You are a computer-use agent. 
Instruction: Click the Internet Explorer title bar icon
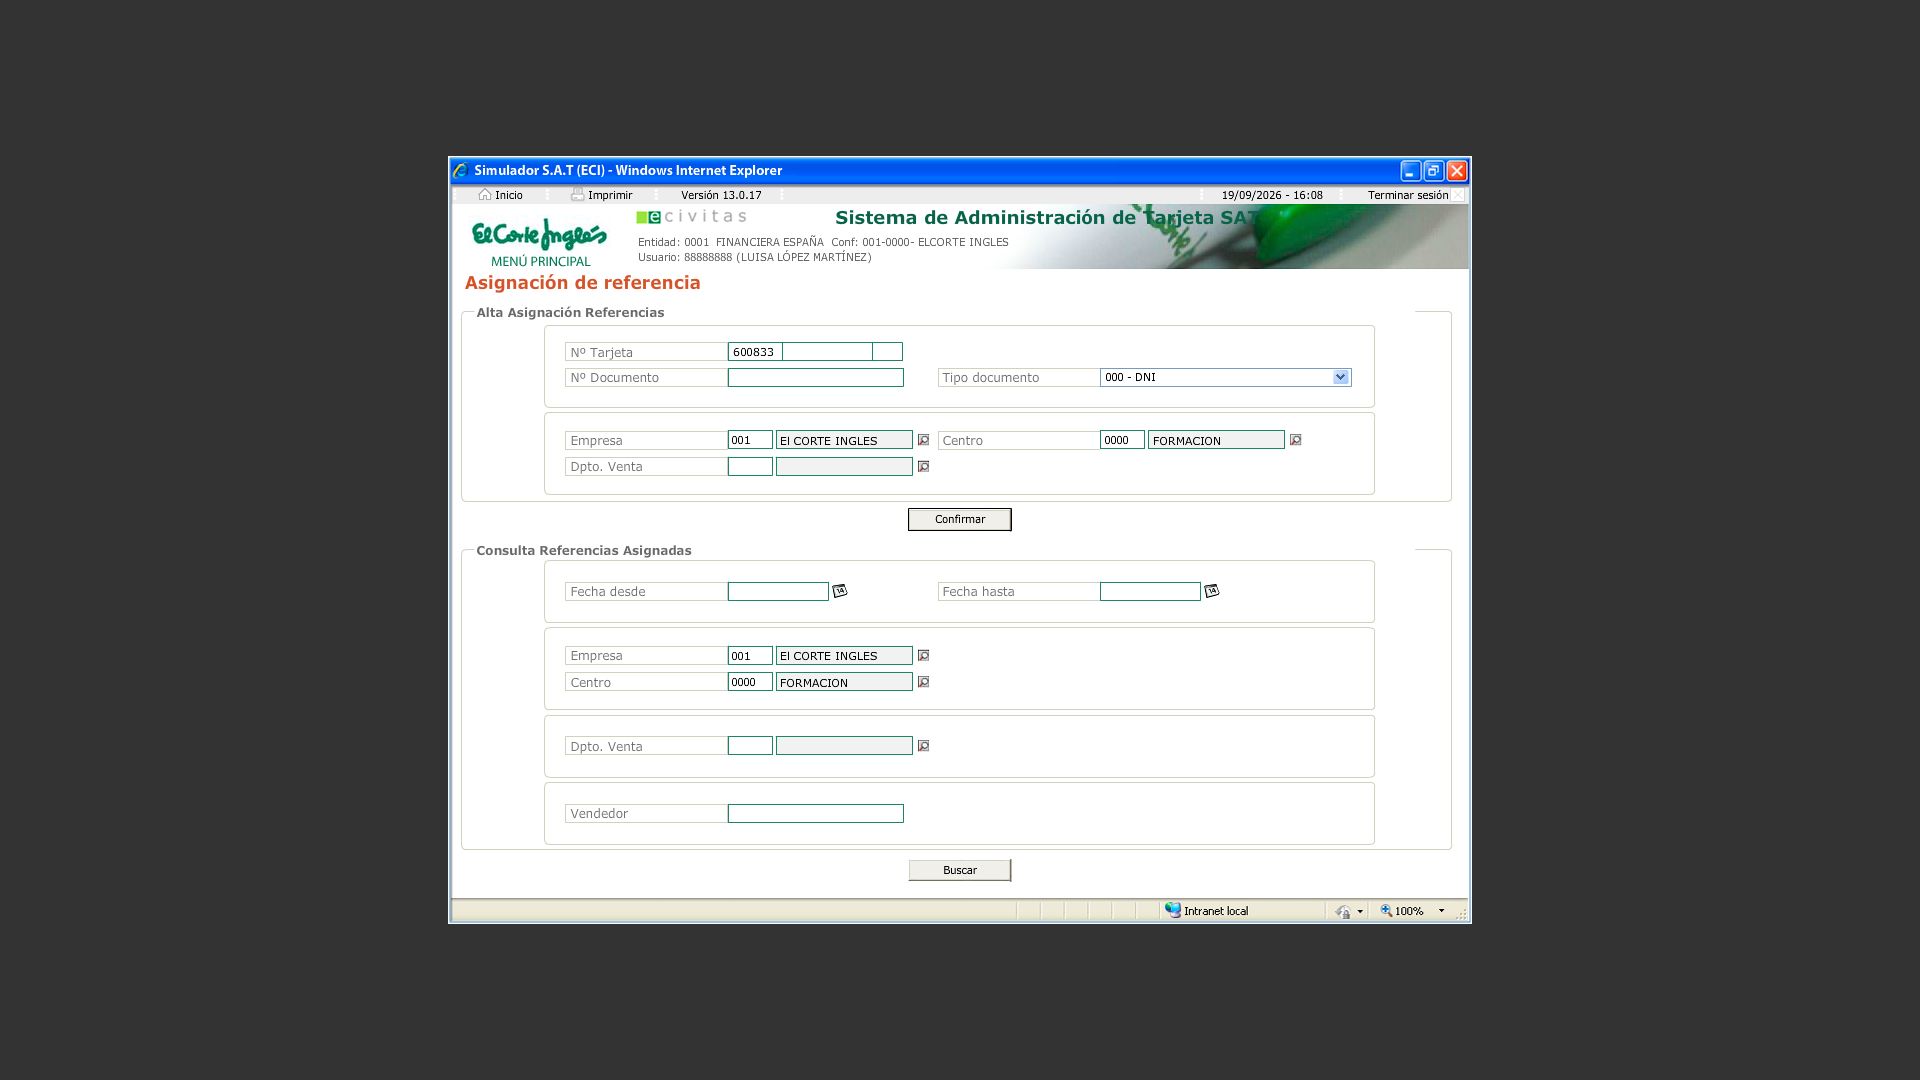tap(460, 170)
